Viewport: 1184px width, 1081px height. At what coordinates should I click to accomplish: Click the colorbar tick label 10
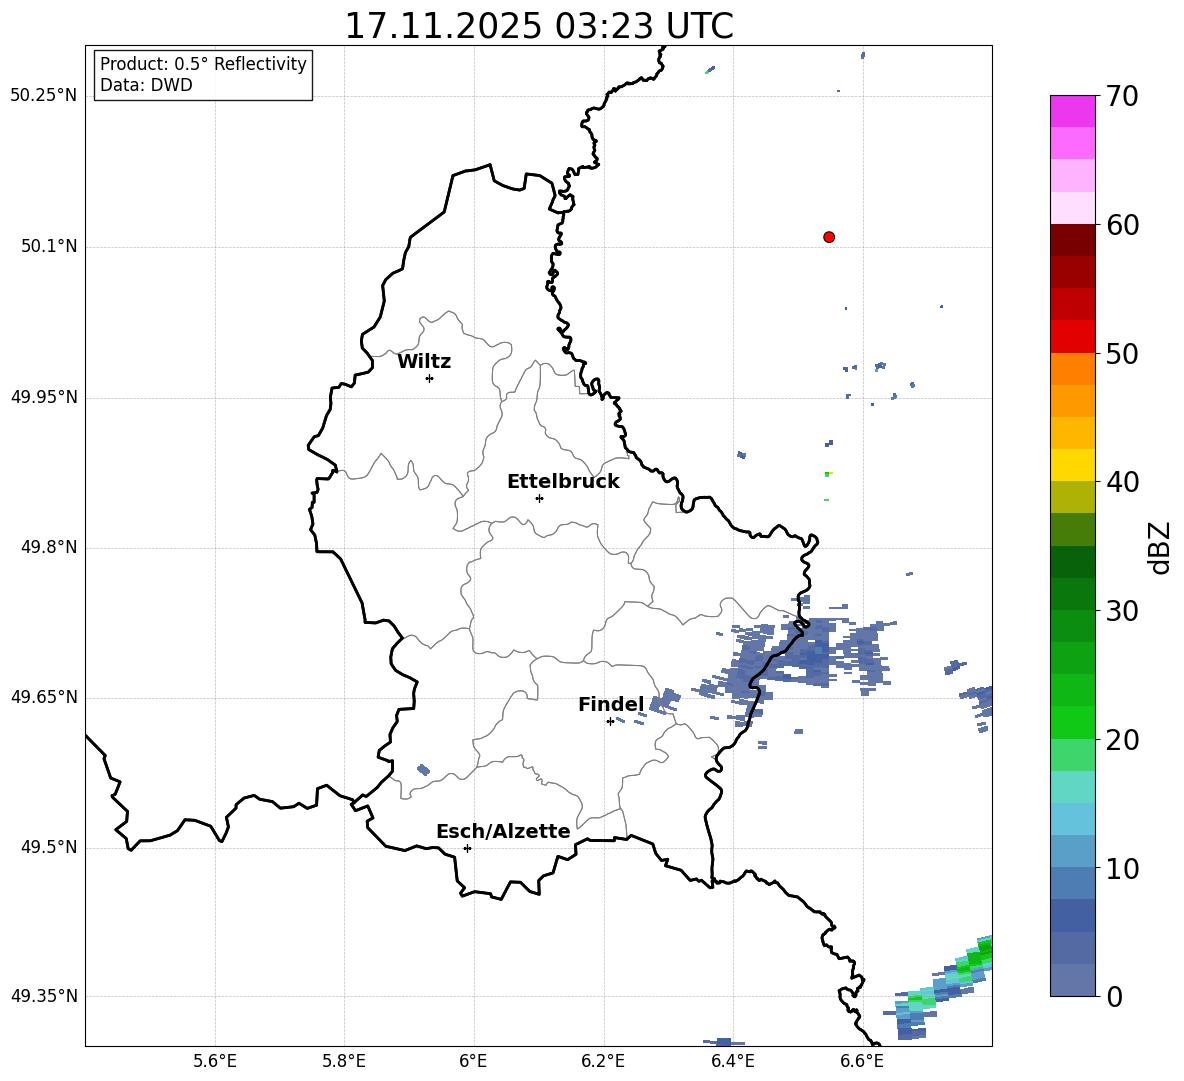(1123, 868)
